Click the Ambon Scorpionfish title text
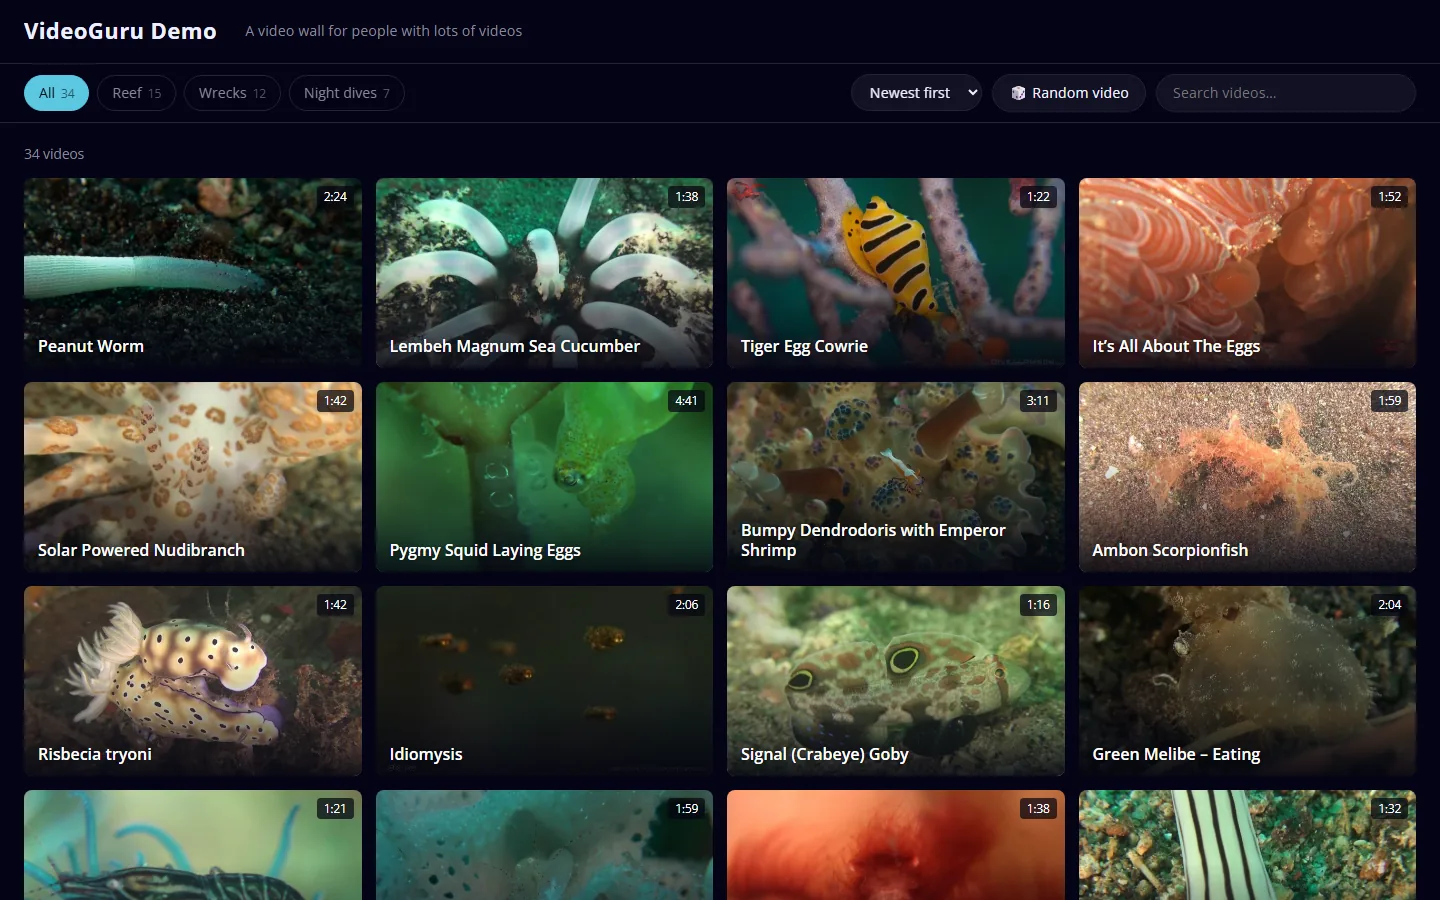The height and width of the screenshot is (900, 1440). (1170, 550)
